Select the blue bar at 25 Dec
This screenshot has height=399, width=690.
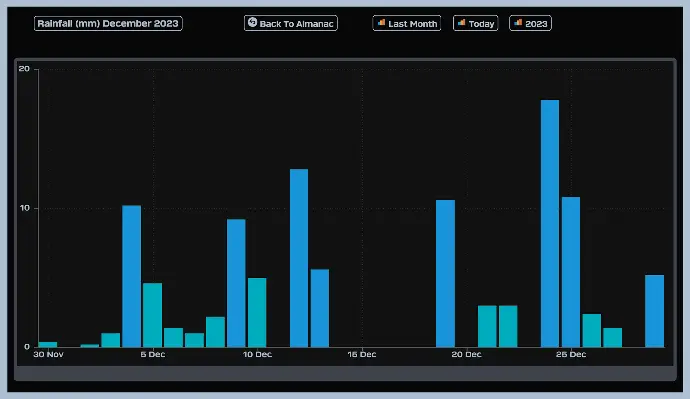point(571,272)
